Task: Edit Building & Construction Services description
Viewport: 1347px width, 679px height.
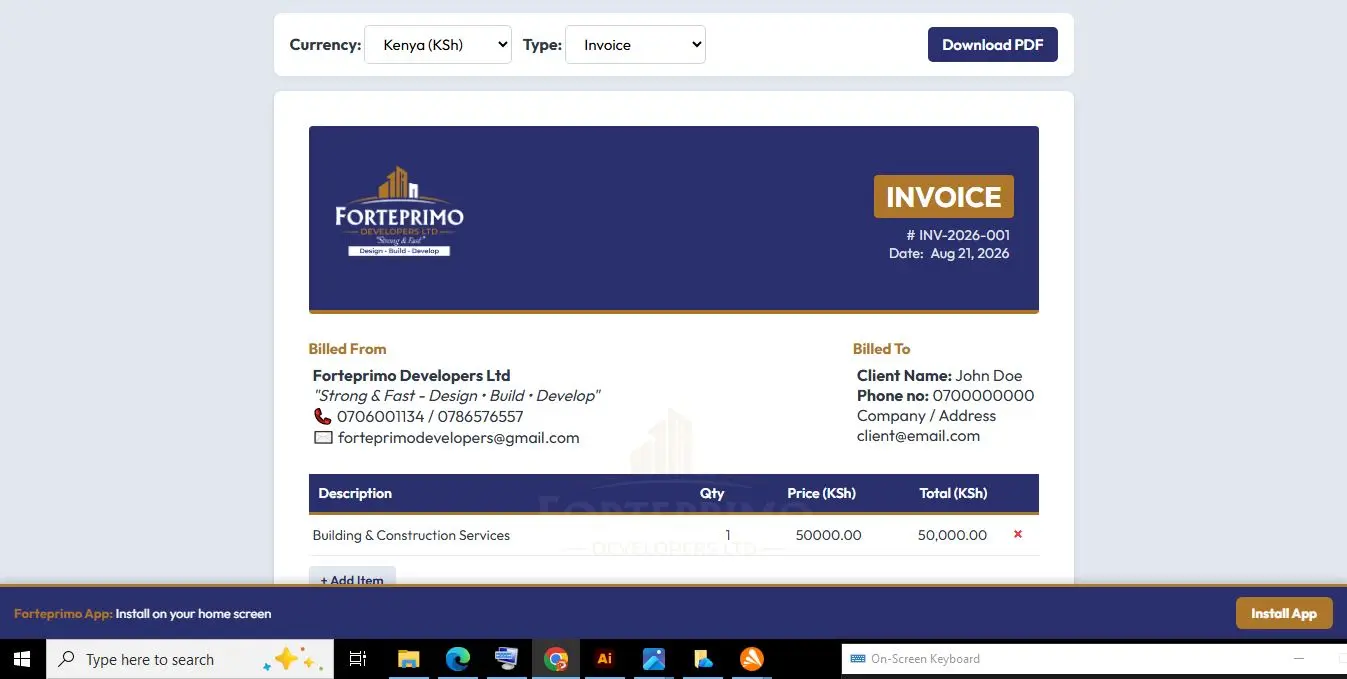Action: tap(411, 535)
